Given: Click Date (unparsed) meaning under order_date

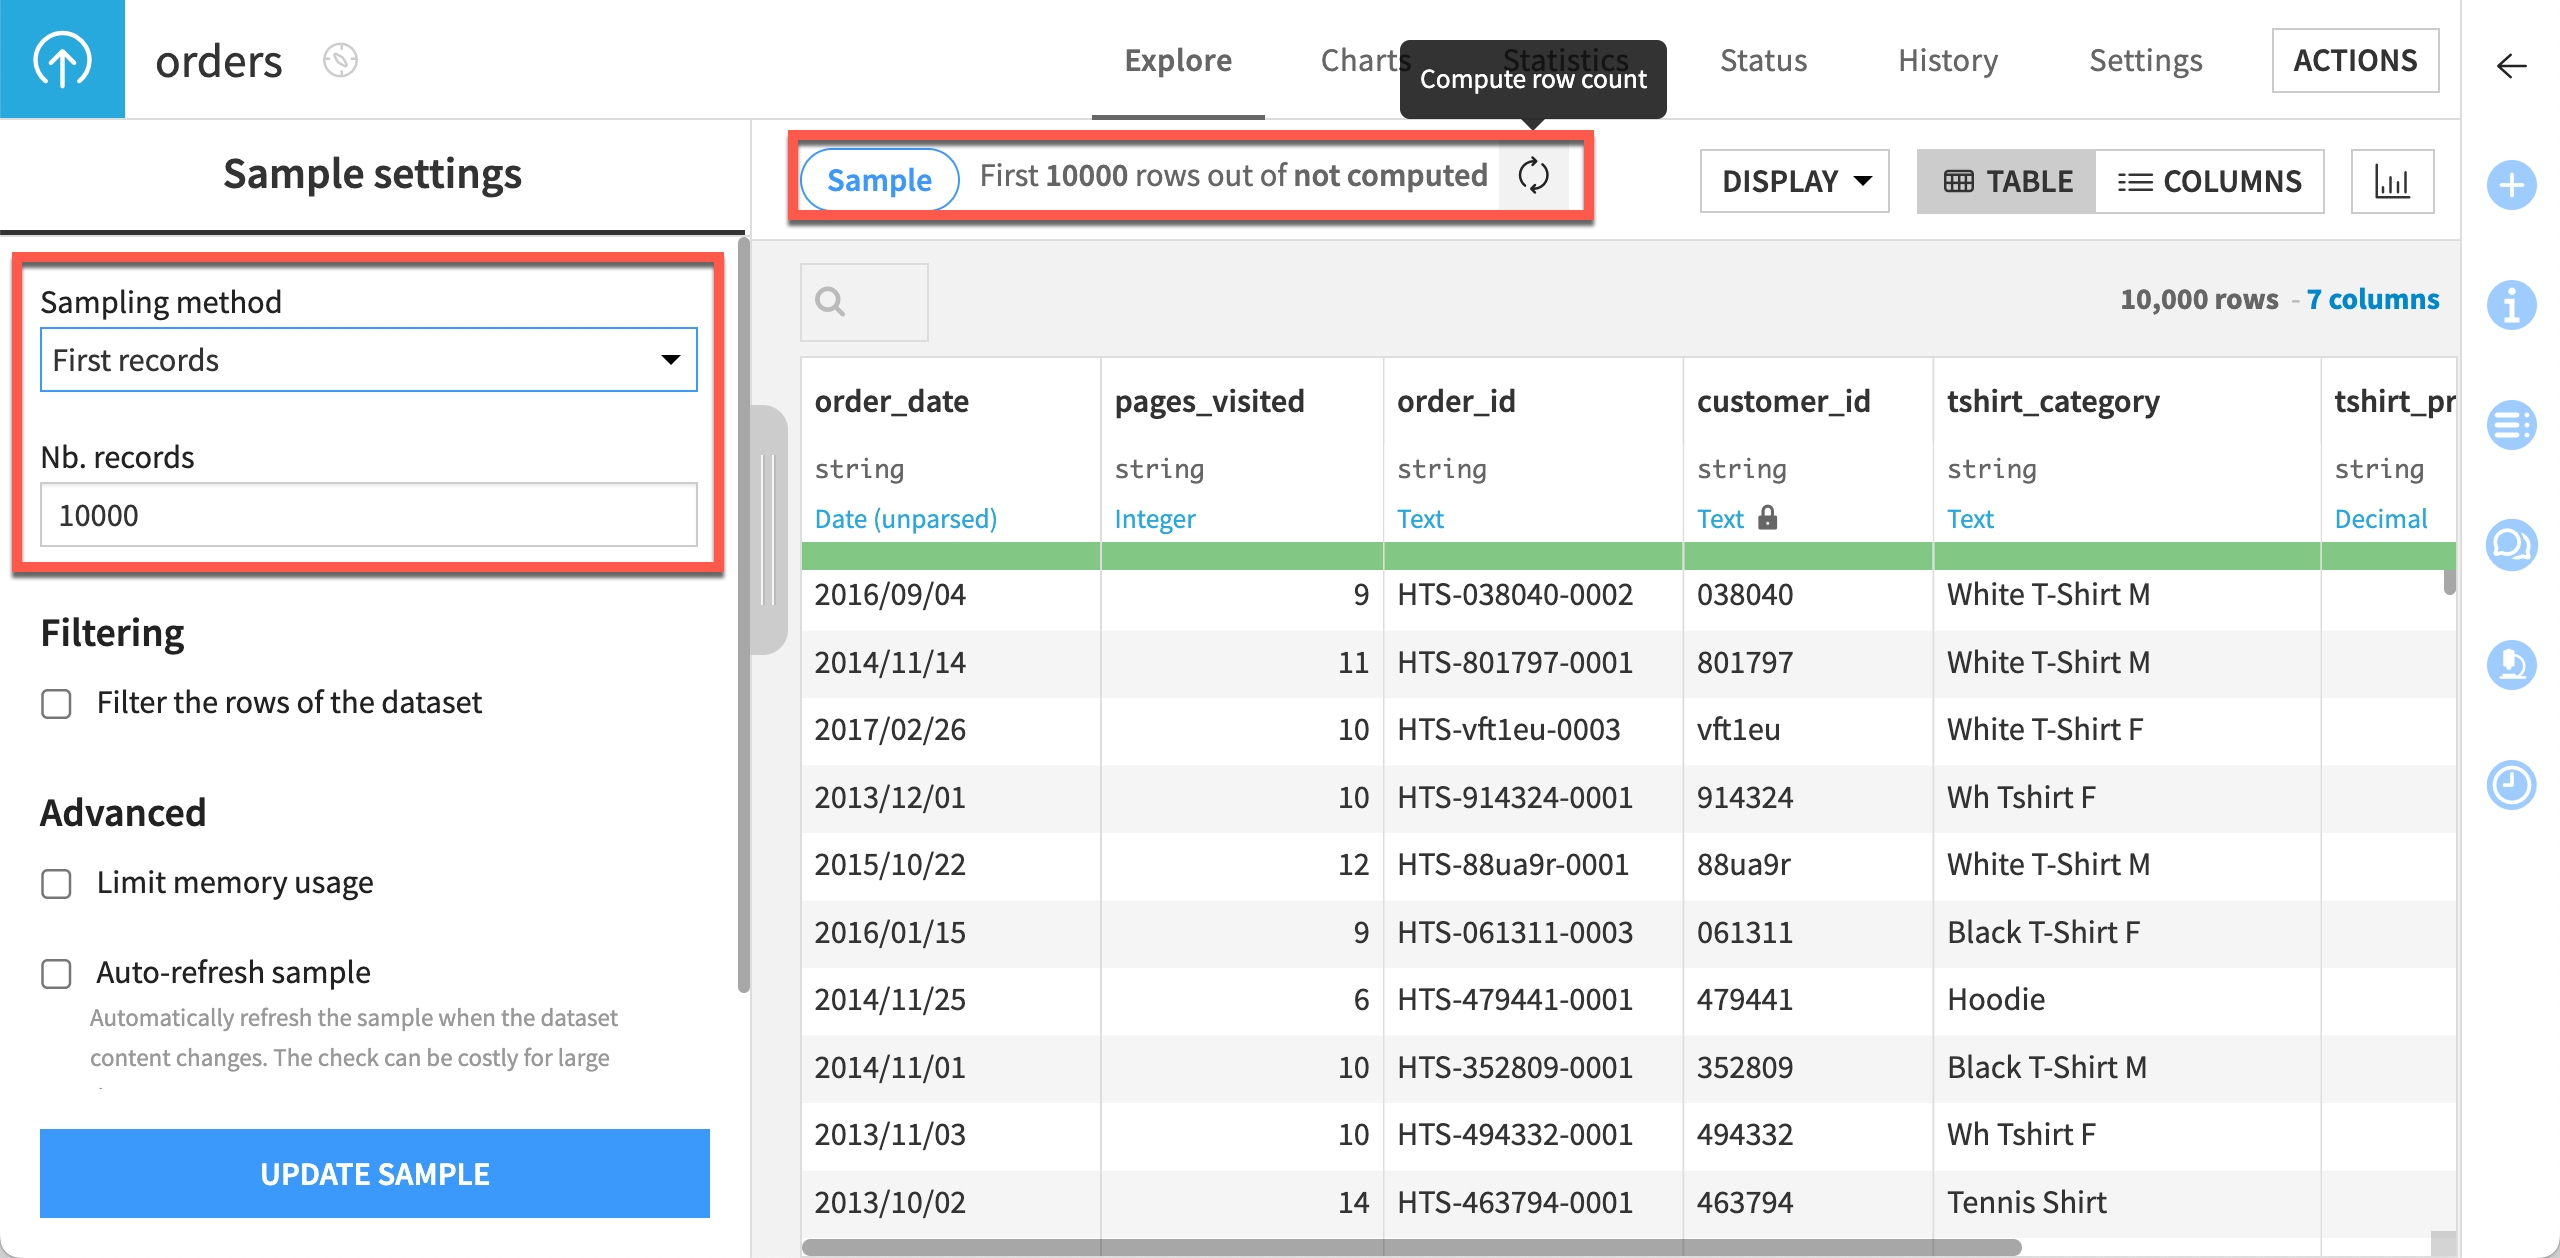Looking at the screenshot, I should tap(906, 518).
